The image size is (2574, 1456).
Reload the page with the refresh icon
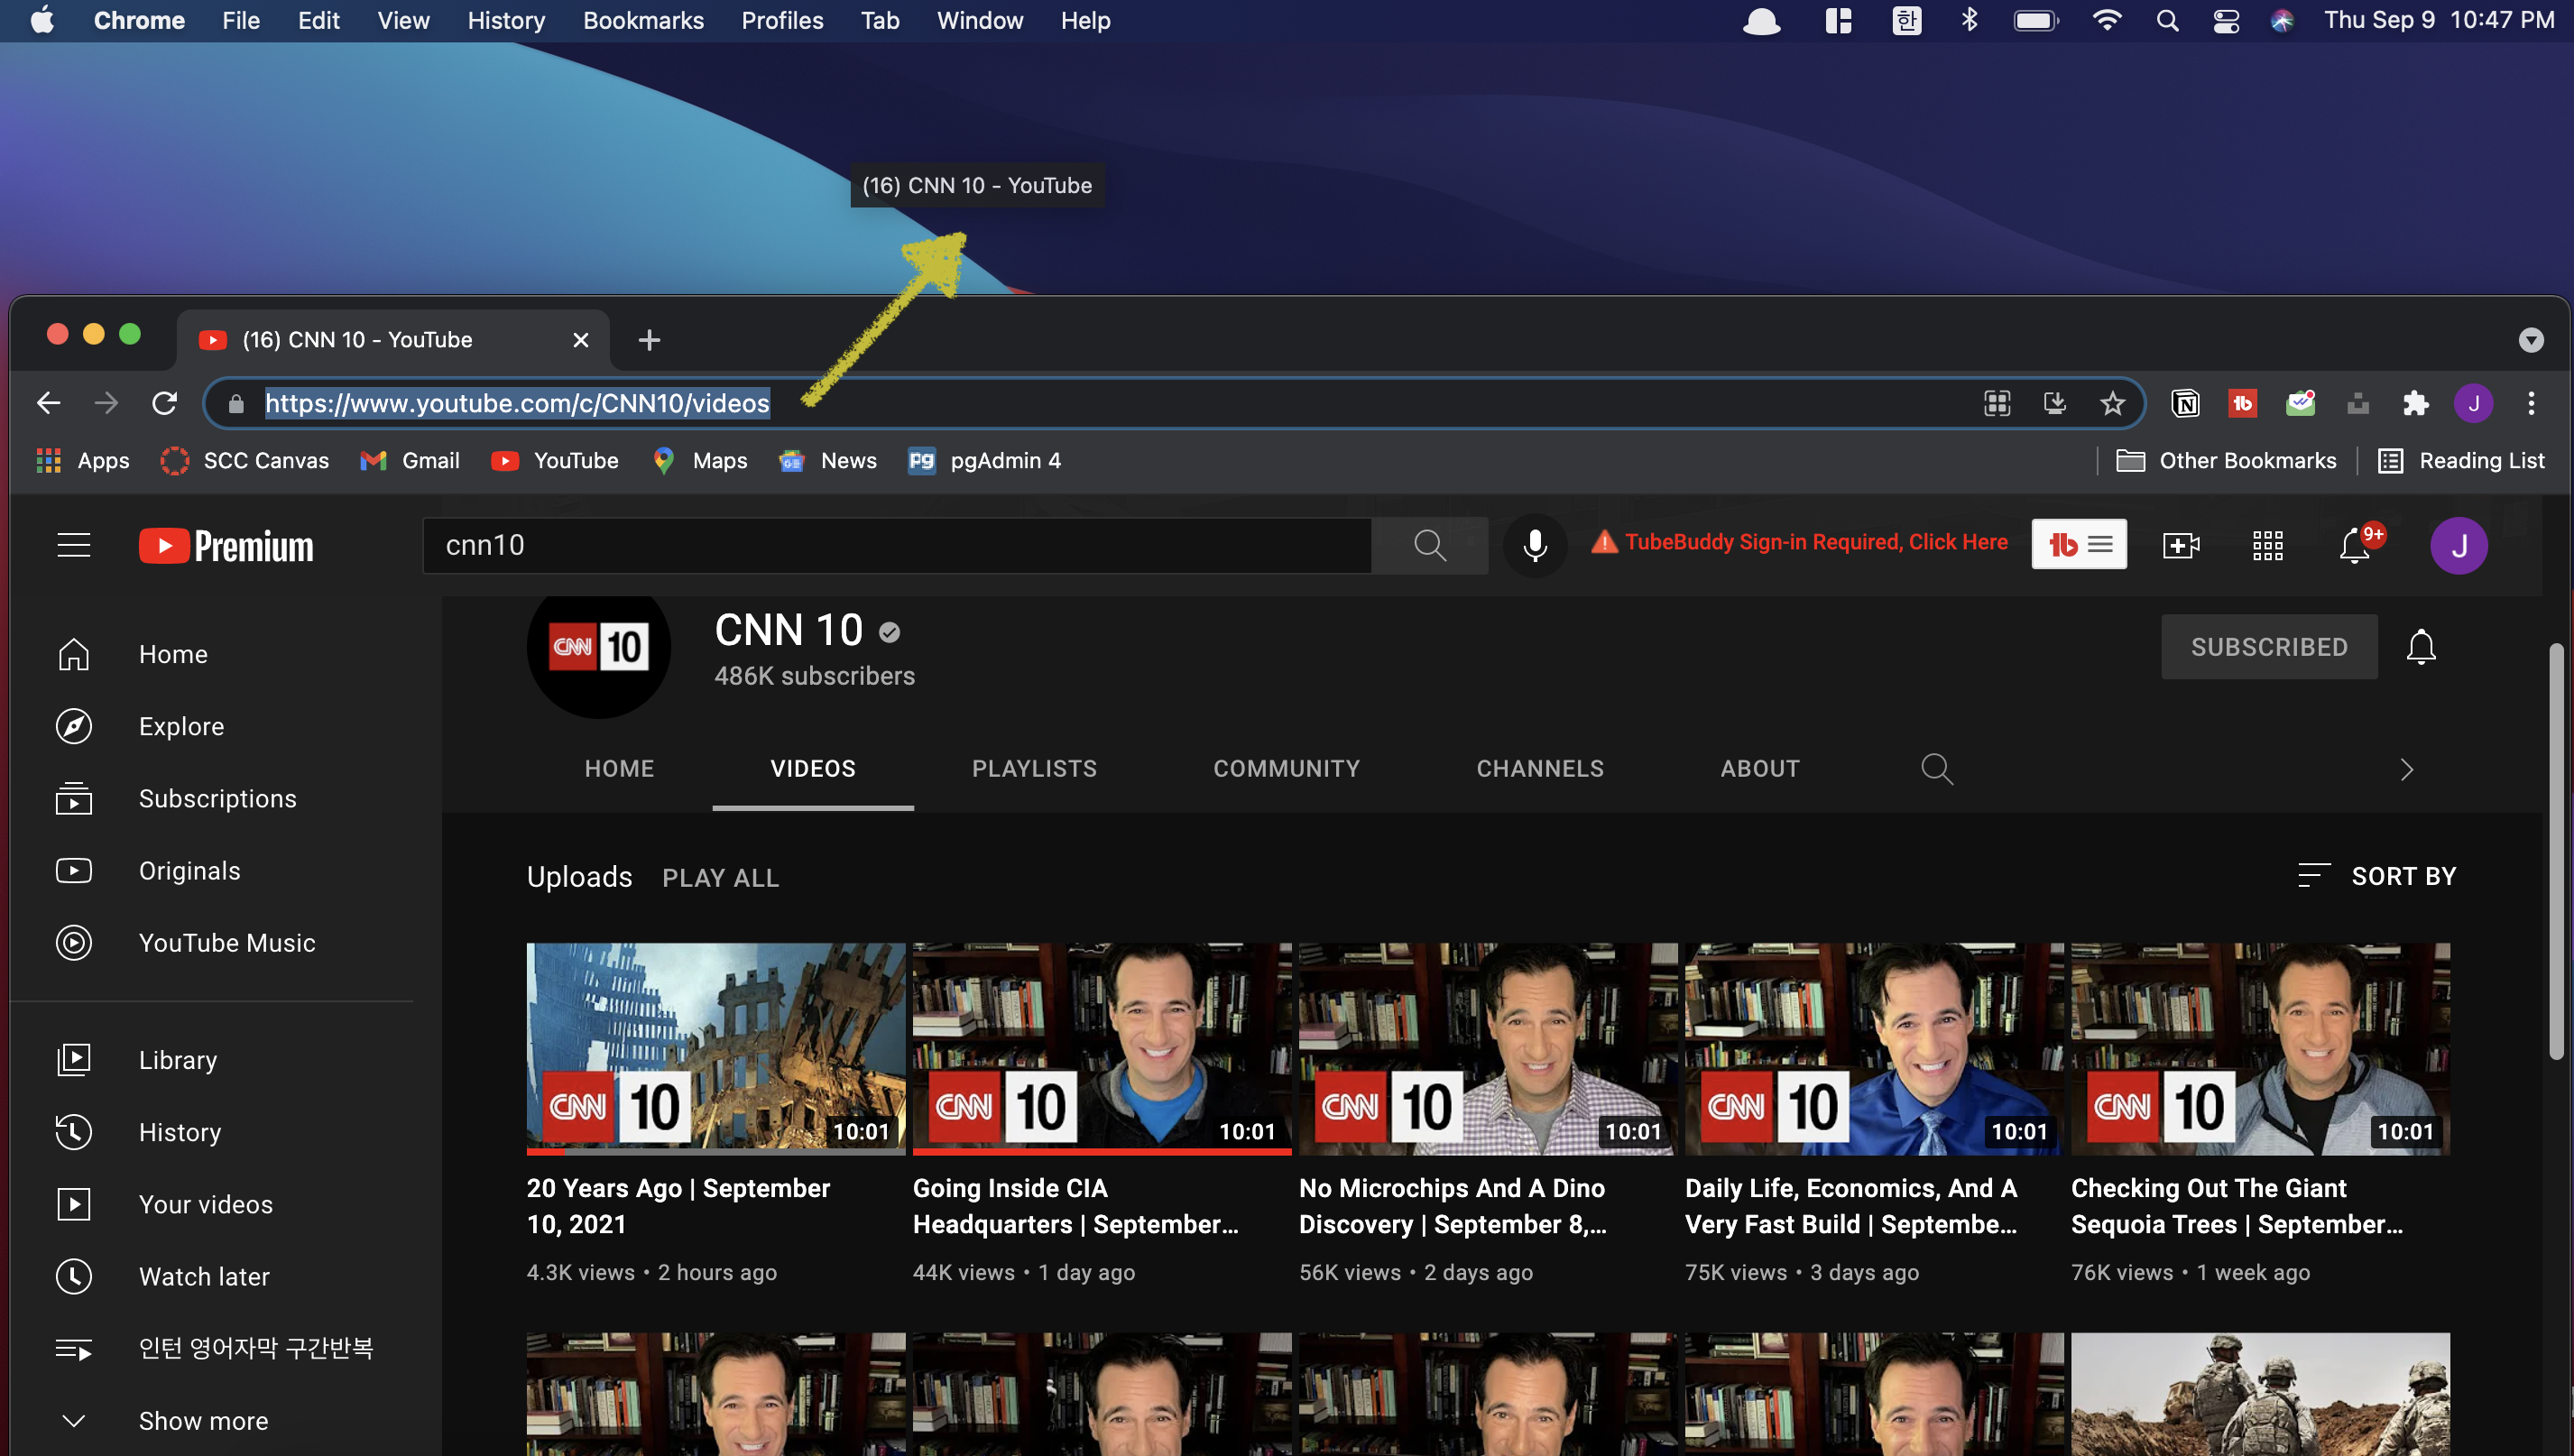click(x=164, y=403)
